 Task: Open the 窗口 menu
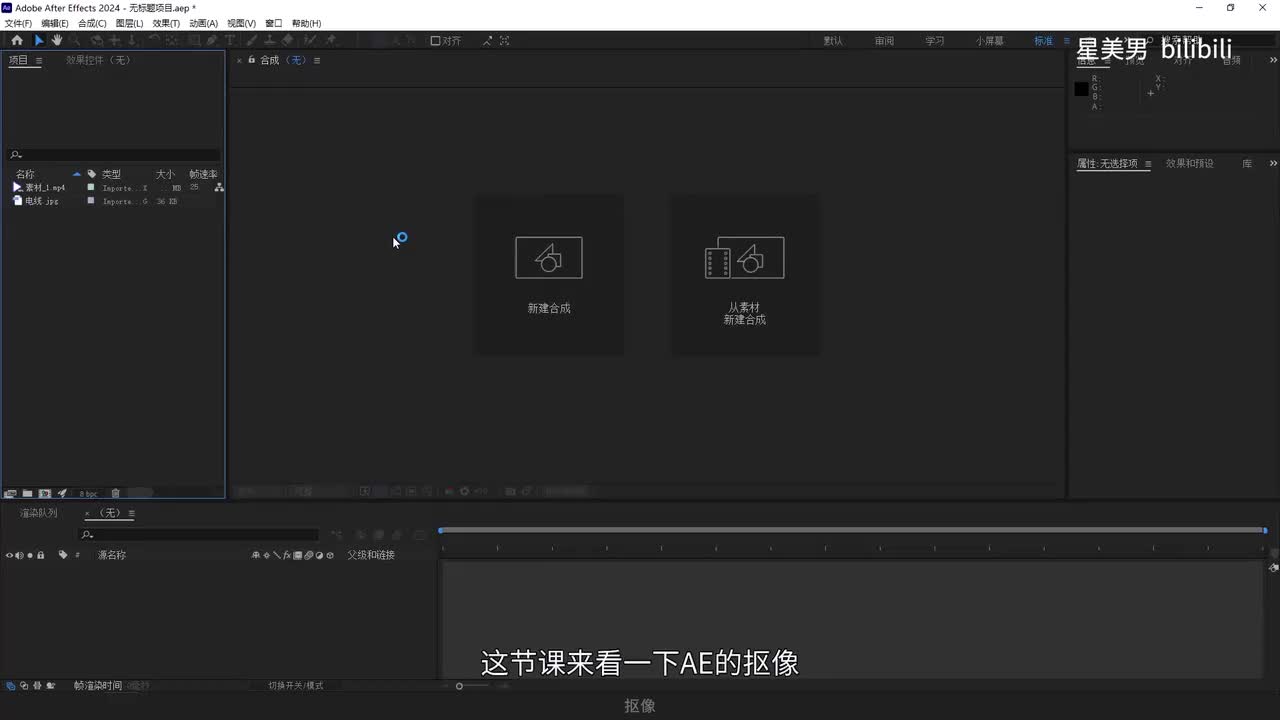273,23
